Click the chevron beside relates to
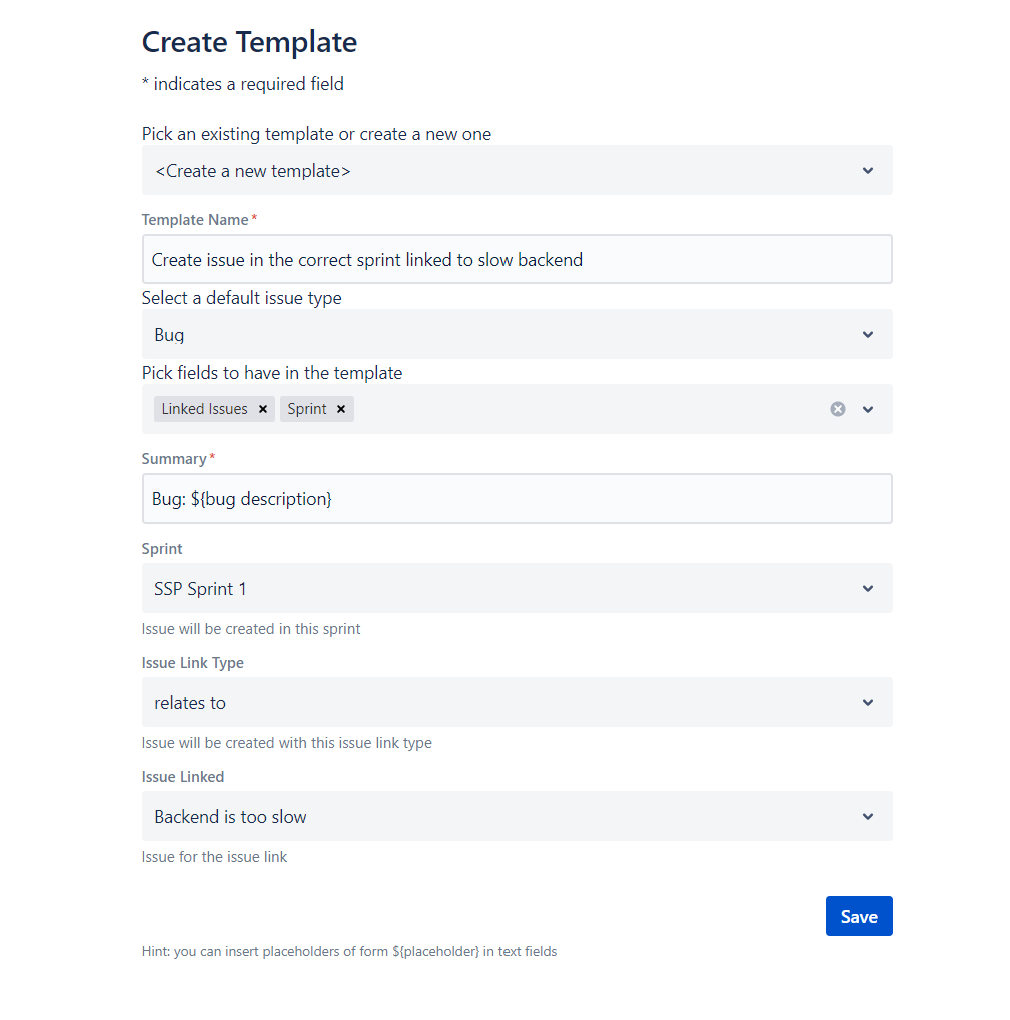1010x1020 pixels. coord(868,703)
